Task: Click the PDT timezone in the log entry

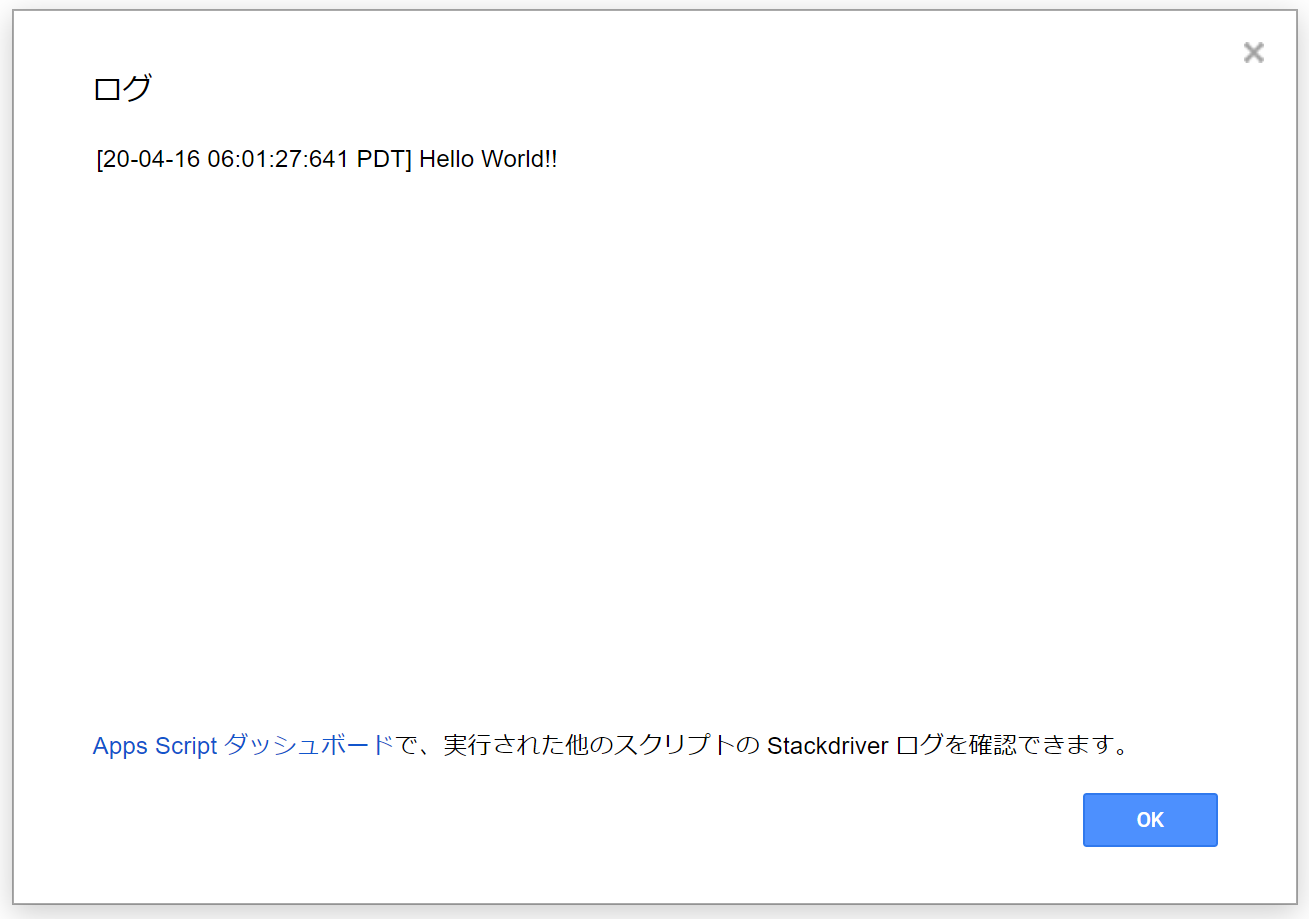Action: point(380,160)
